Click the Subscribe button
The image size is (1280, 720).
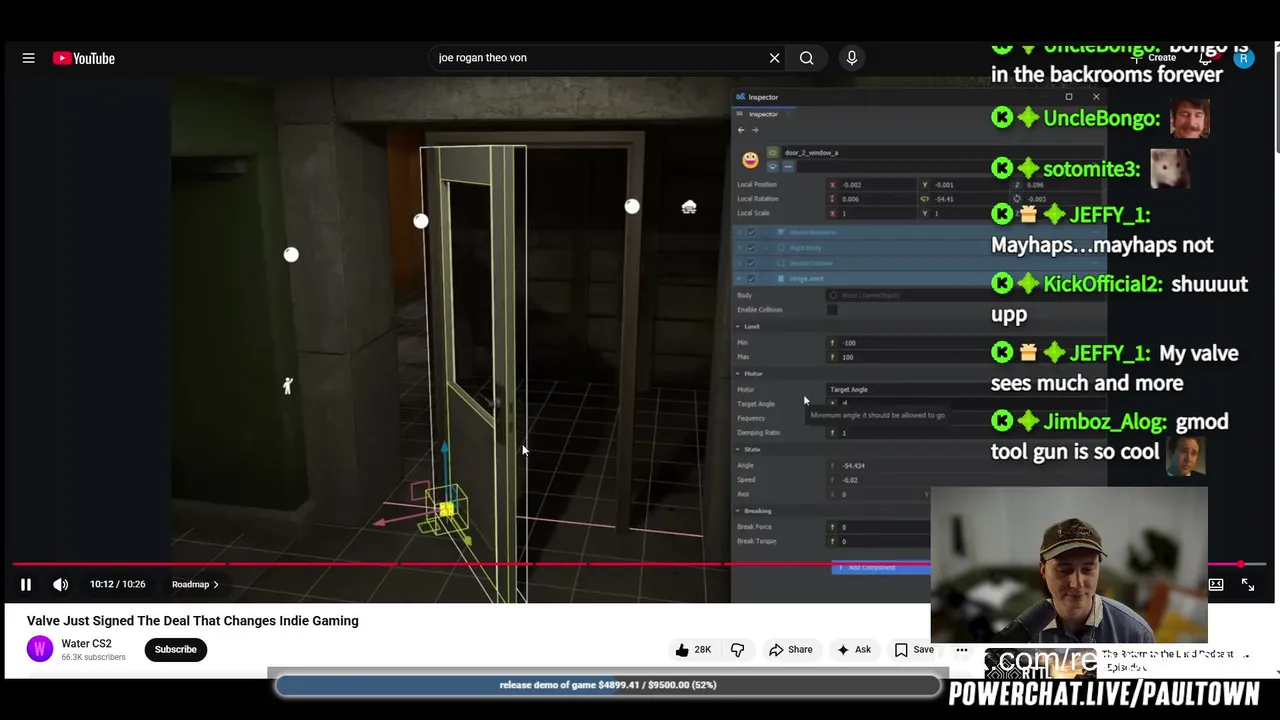point(175,650)
